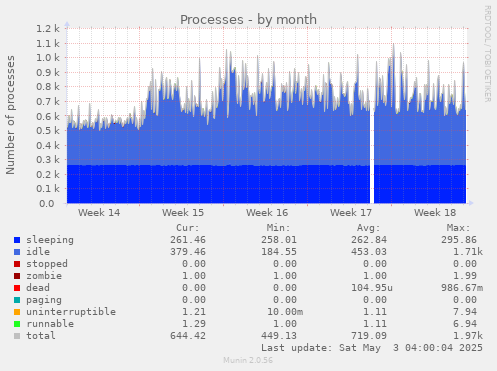Click uninterruptible current value 1.21

point(194,312)
